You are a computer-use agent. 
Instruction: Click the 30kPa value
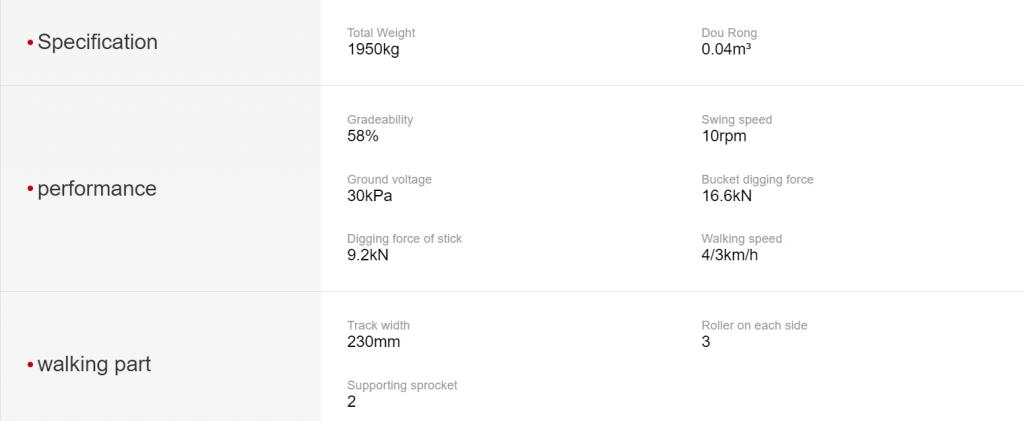click(x=370, y=196)
